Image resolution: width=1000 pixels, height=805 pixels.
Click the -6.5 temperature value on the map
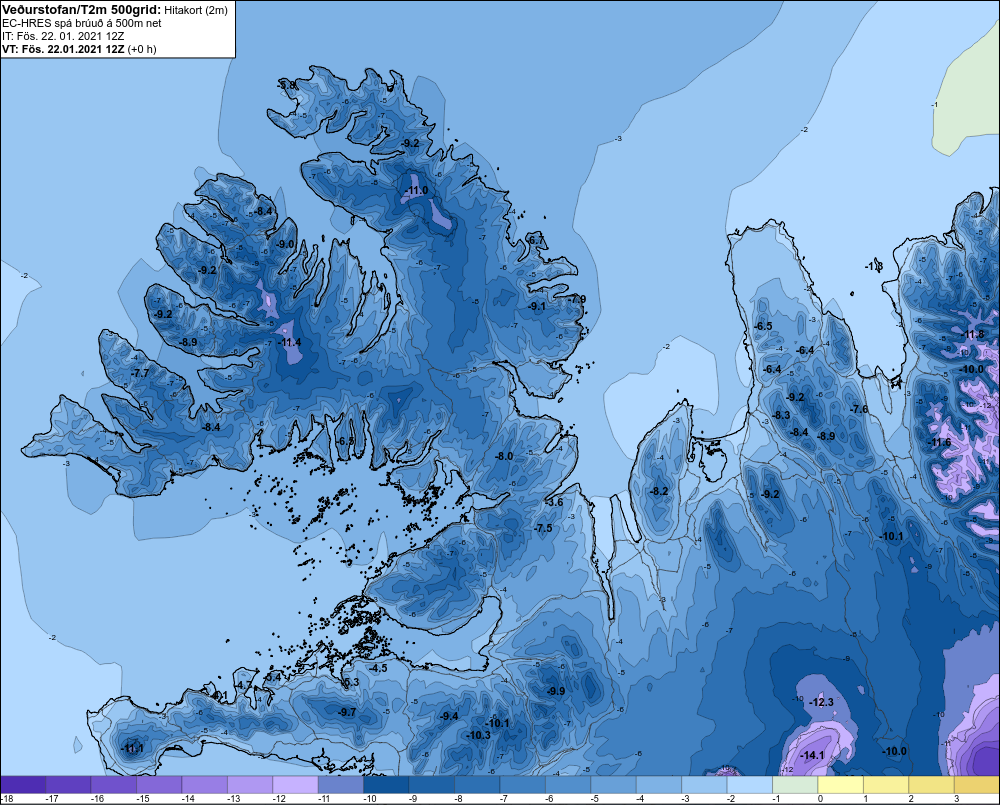(x=763, y=326)
